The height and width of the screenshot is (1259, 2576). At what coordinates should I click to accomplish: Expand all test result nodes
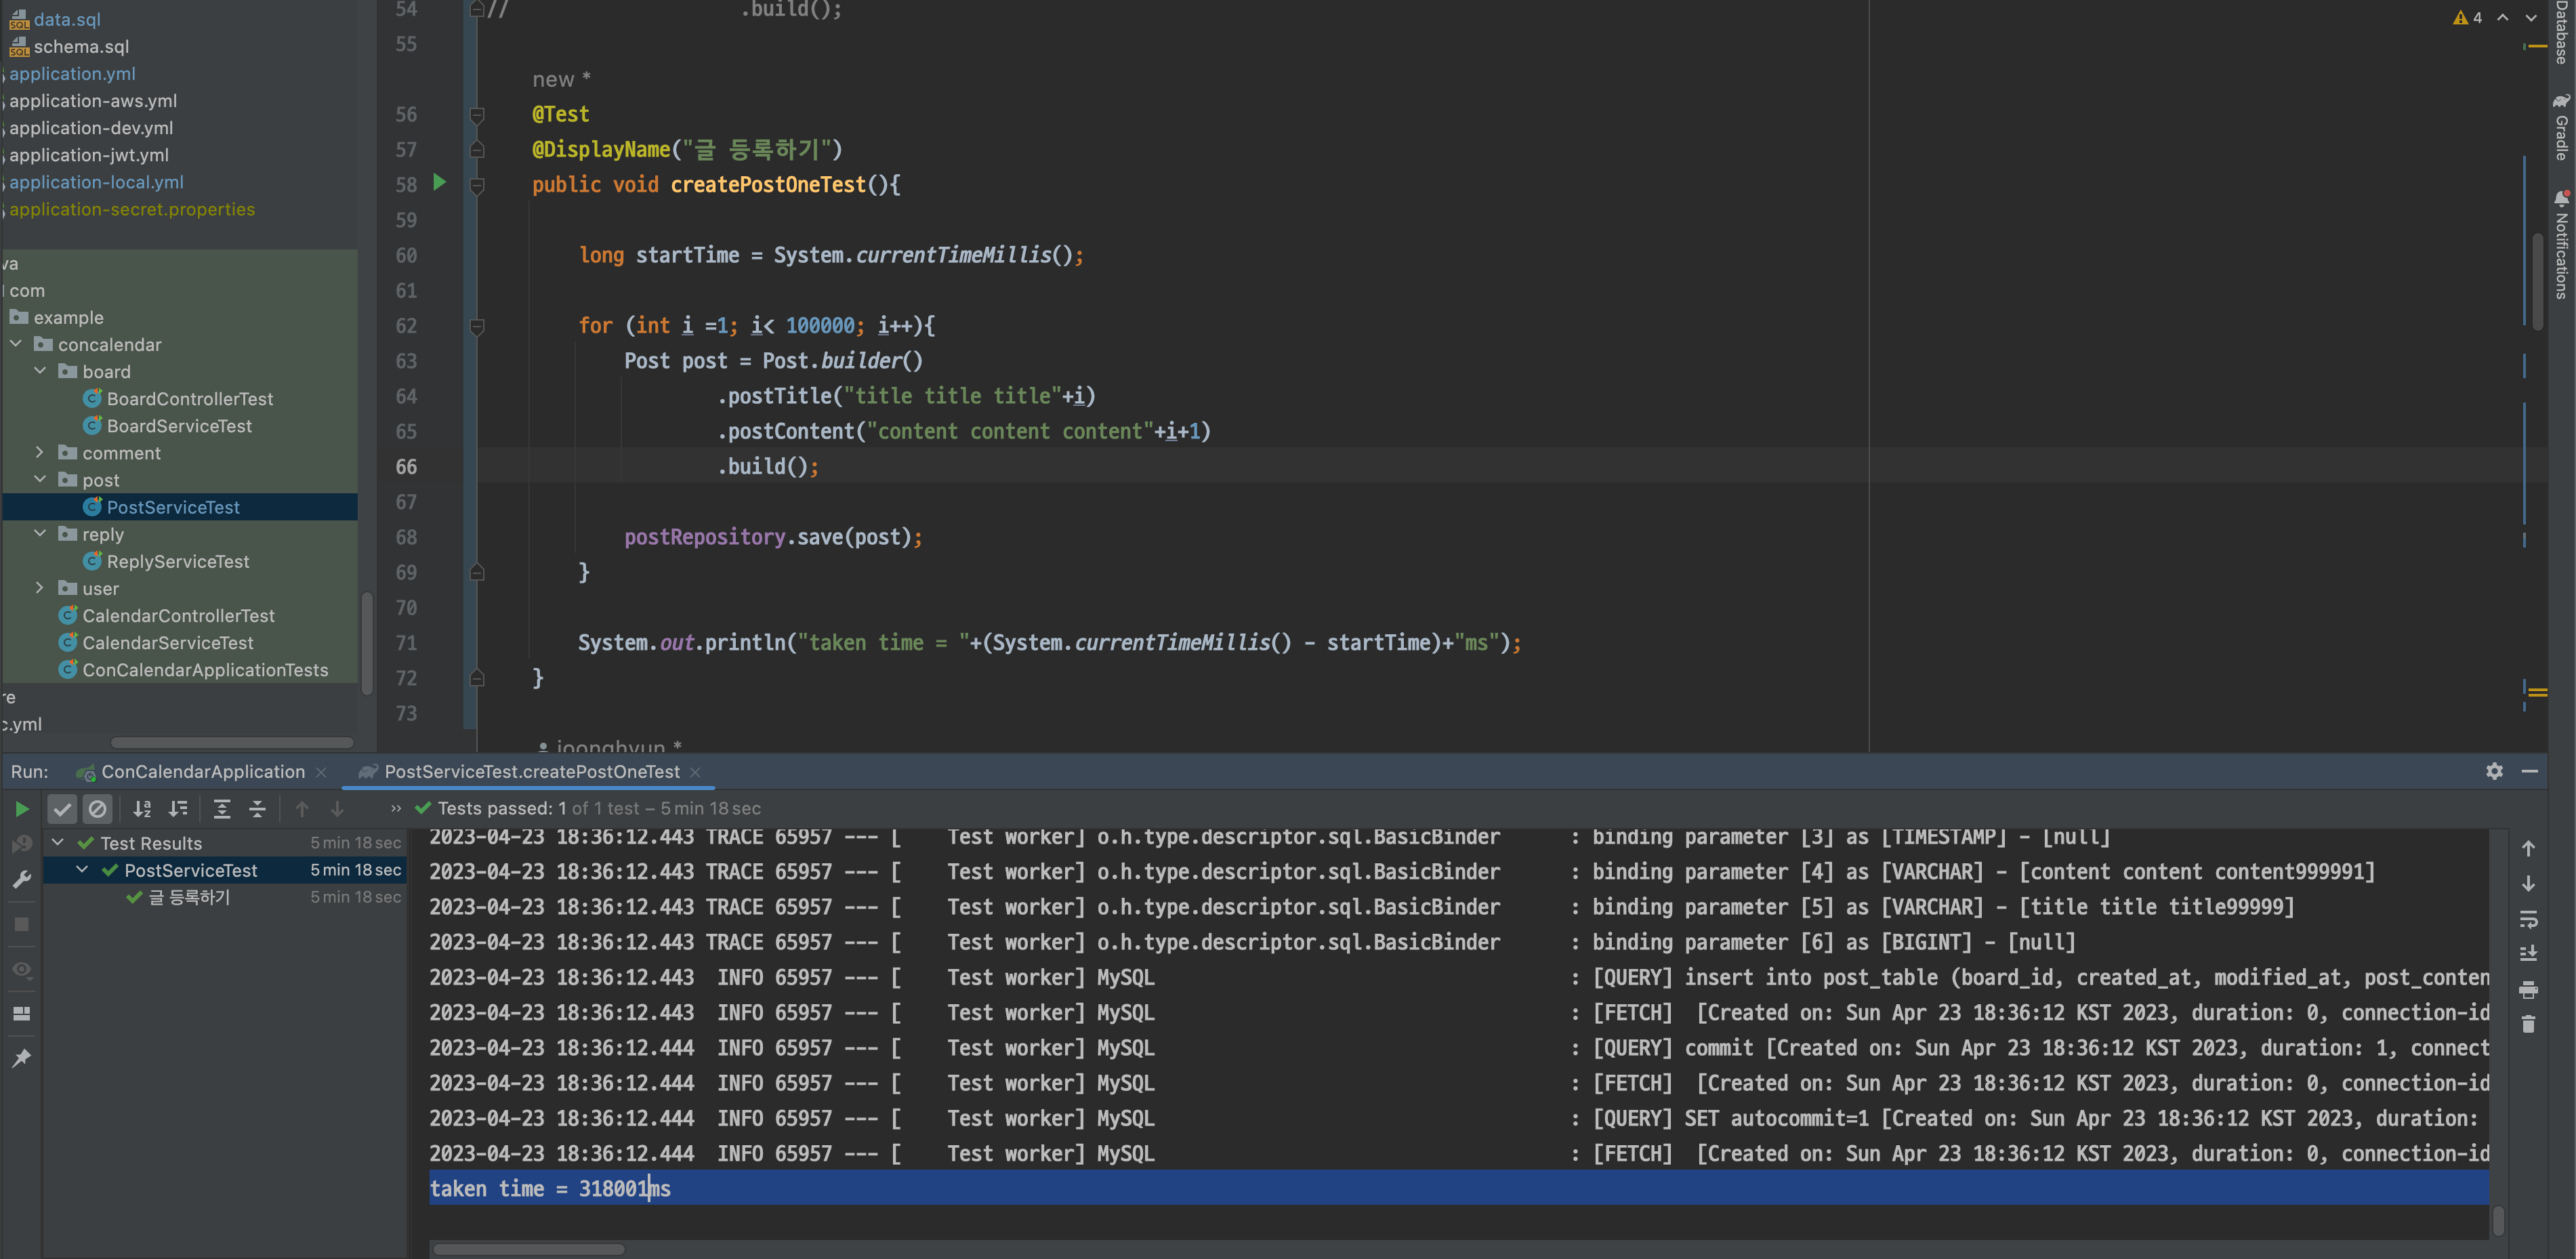coord(222,808)
